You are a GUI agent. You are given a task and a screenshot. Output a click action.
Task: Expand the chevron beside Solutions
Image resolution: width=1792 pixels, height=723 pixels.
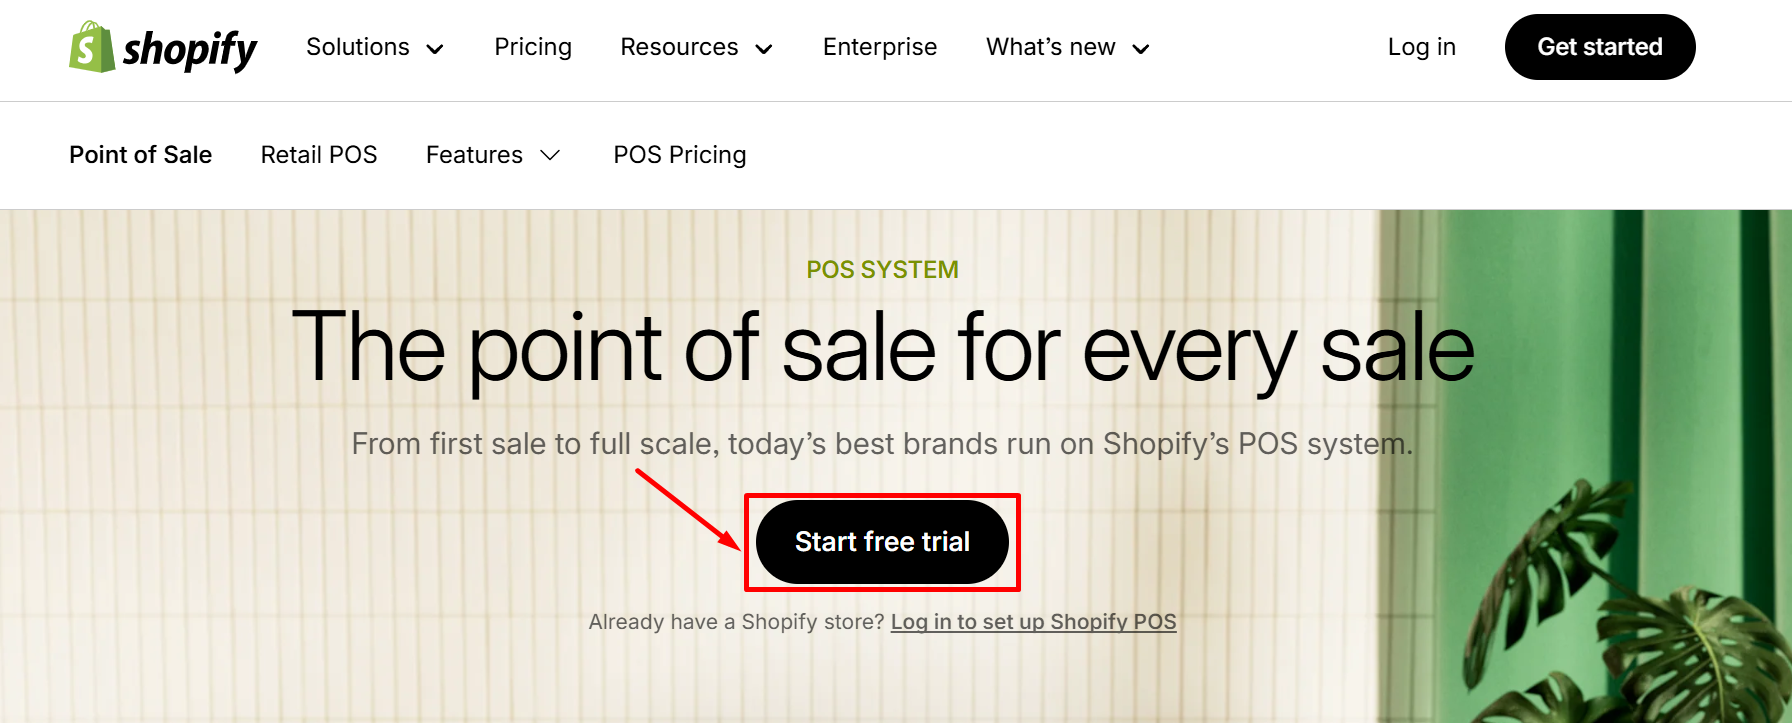point(435,49)
